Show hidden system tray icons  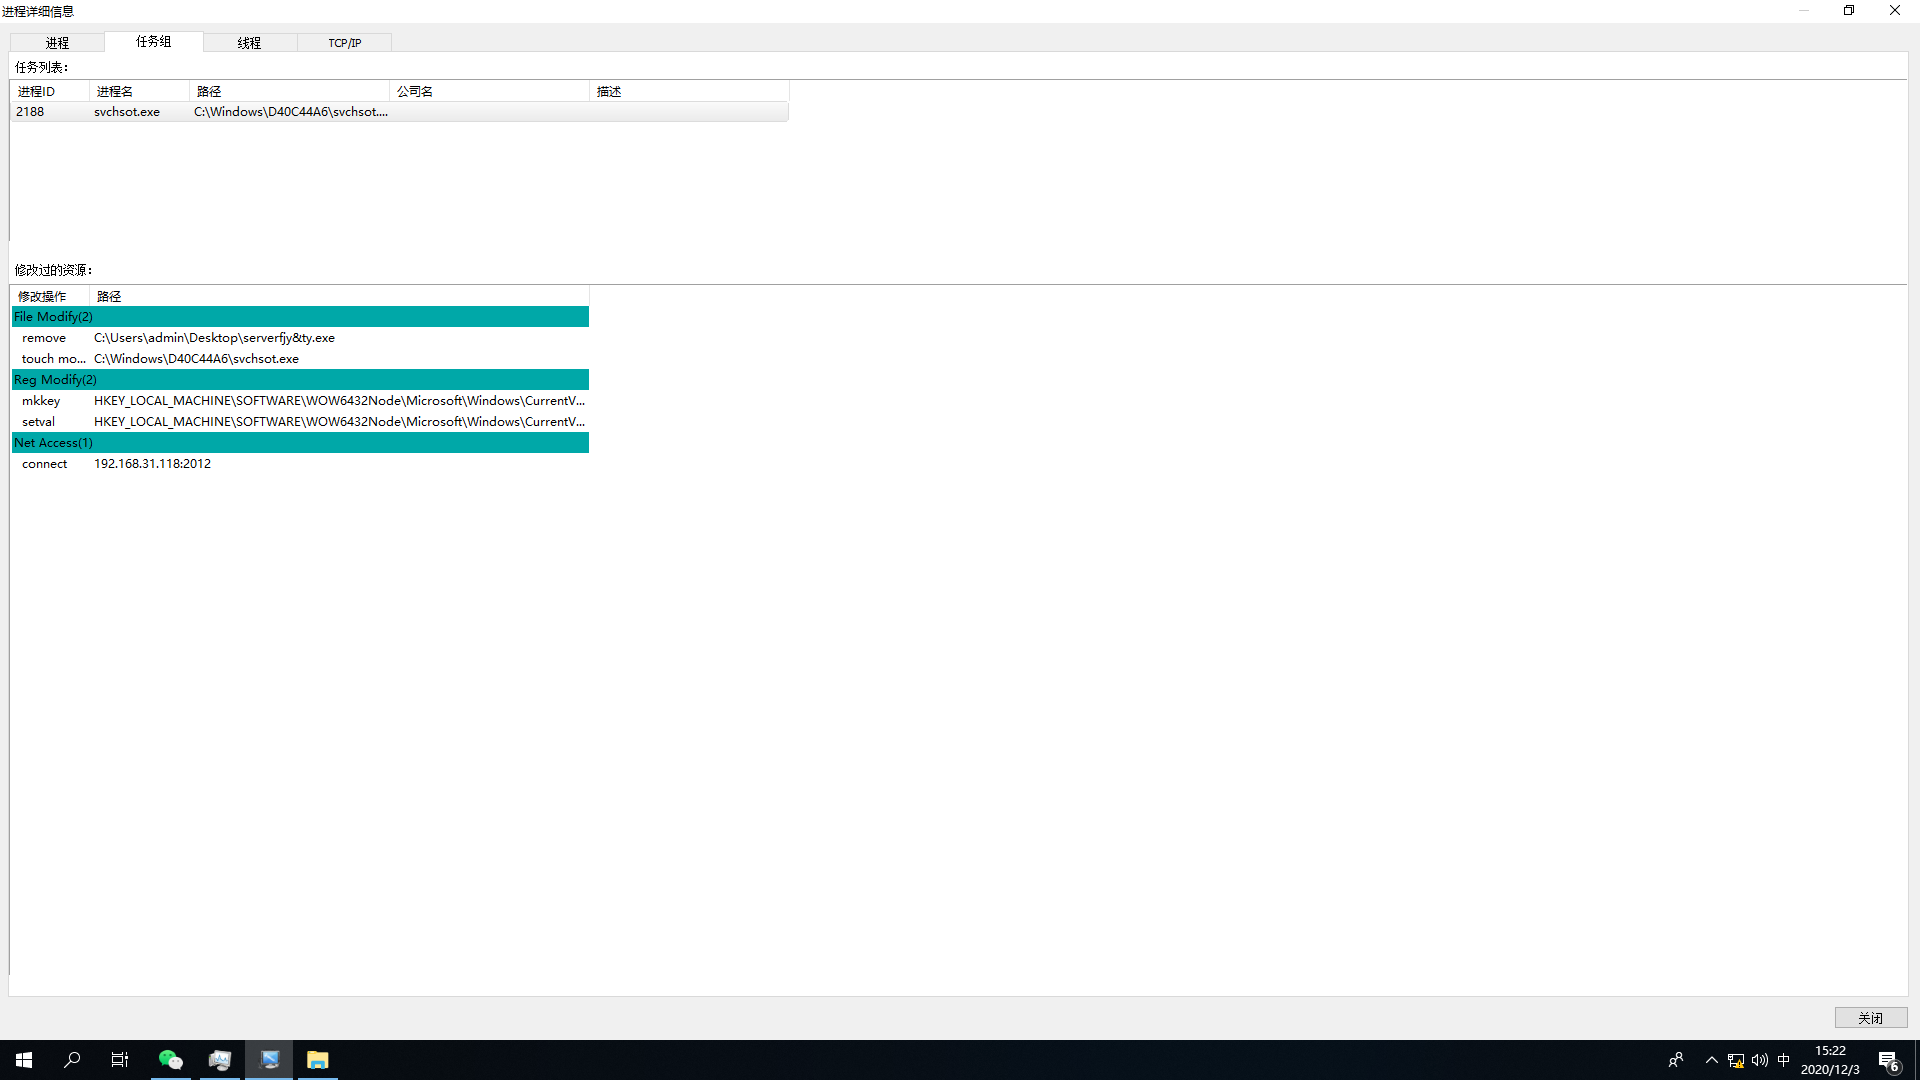1712,1060
